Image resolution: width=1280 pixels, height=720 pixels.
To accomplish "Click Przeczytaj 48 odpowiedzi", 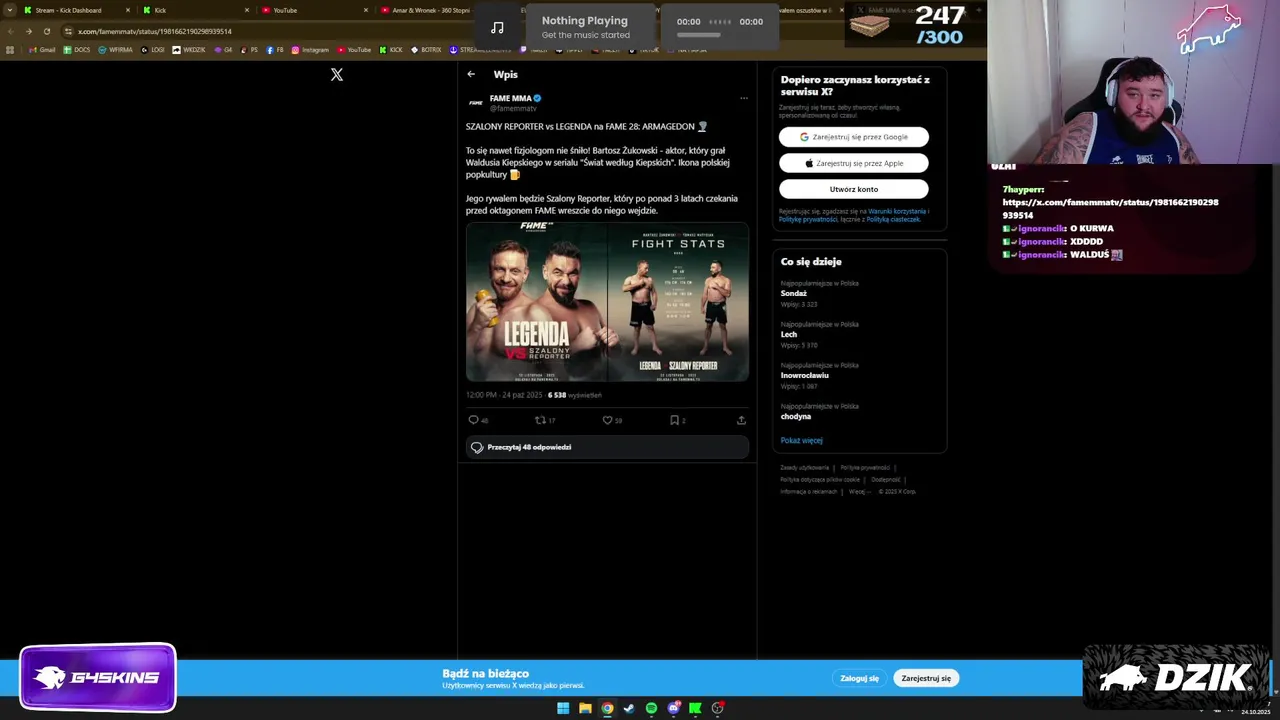I will pos(607,447).
